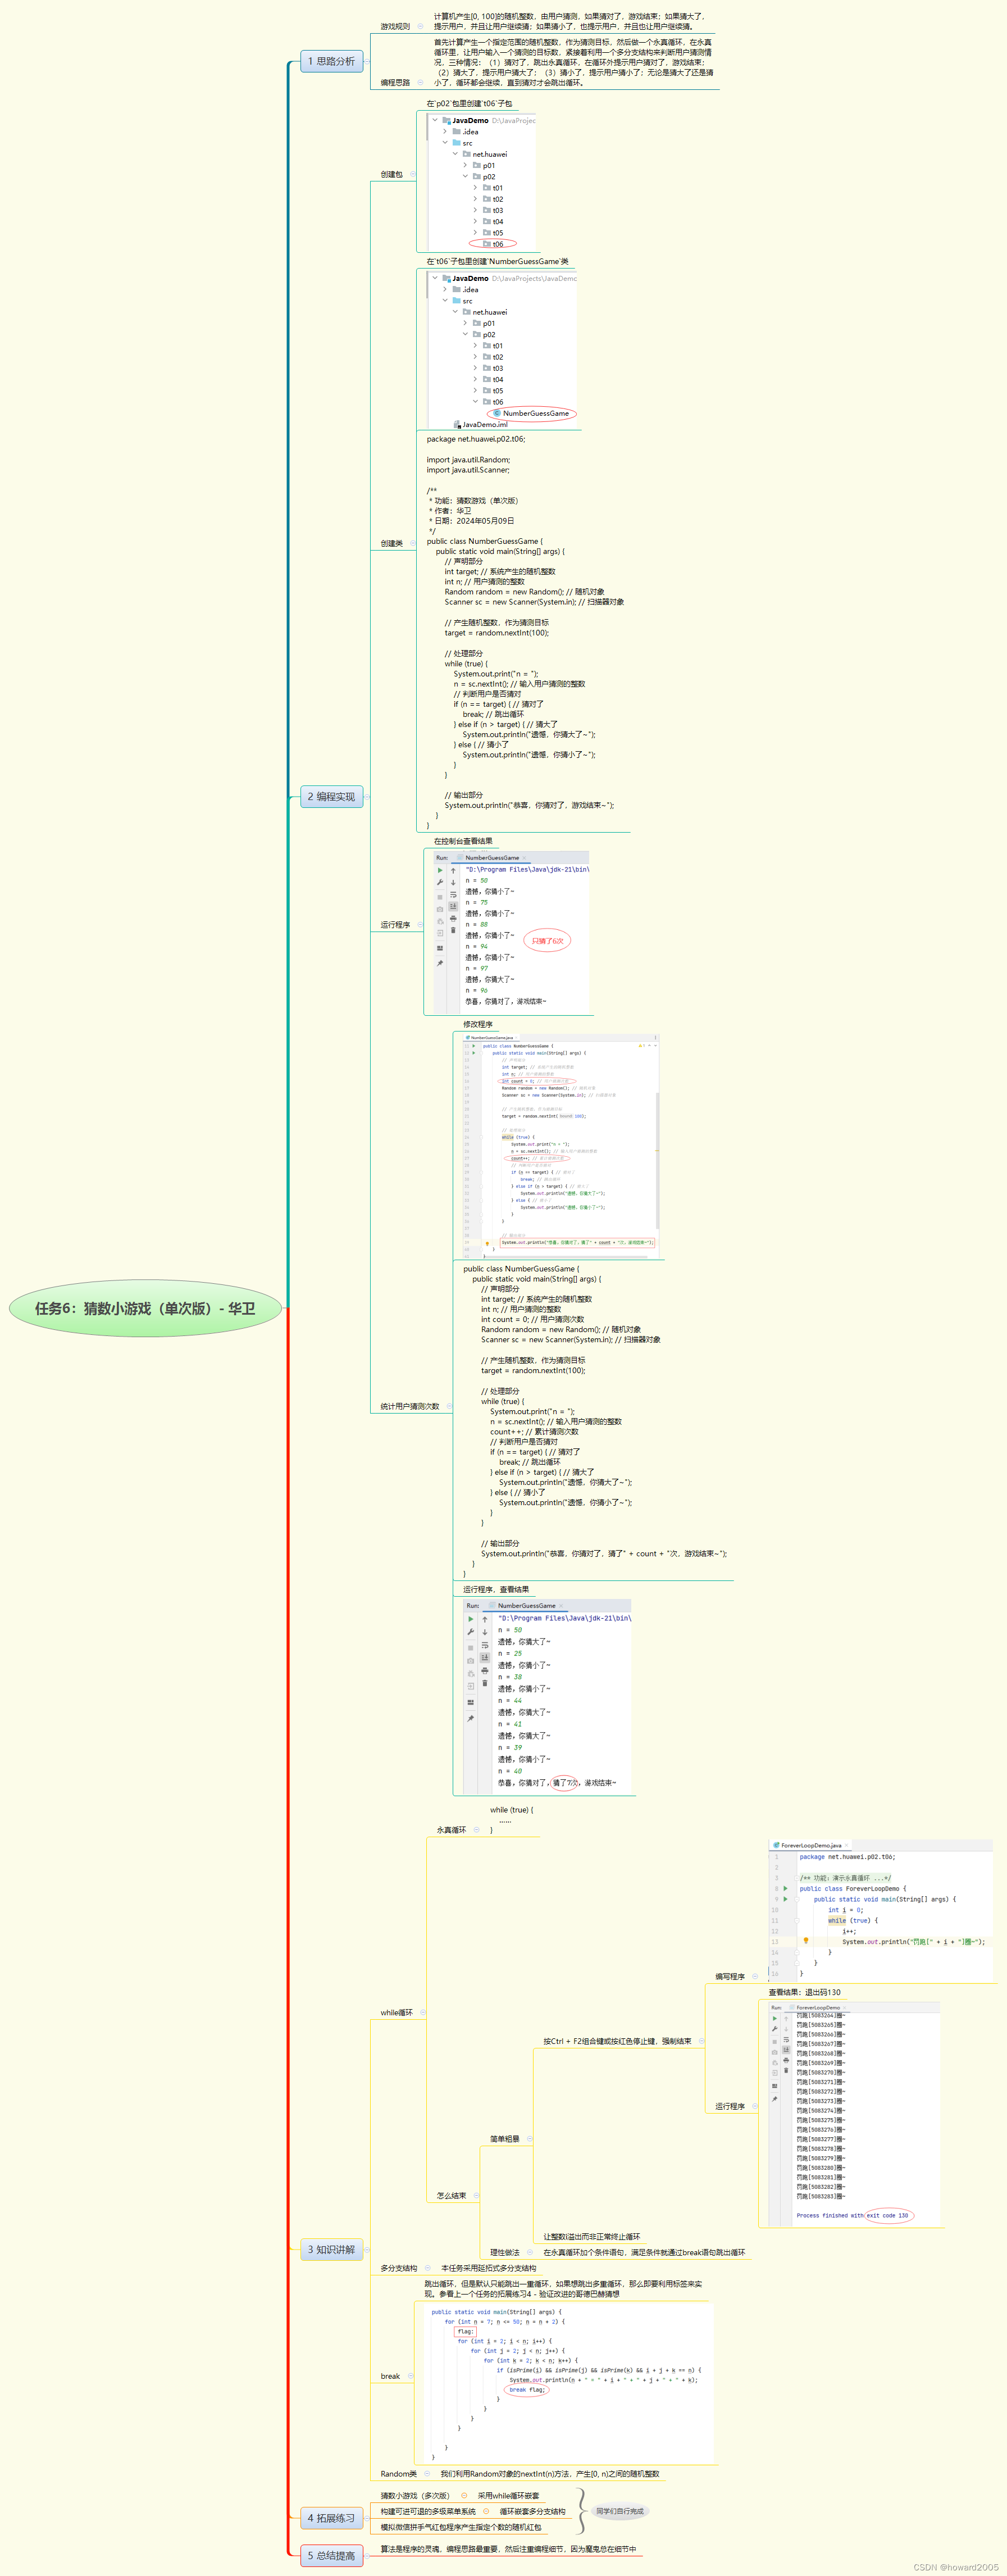Click the '简单粗暴' subtopic
The height and width of the screenshot is (2576, 1007).
pos(505,2138)
